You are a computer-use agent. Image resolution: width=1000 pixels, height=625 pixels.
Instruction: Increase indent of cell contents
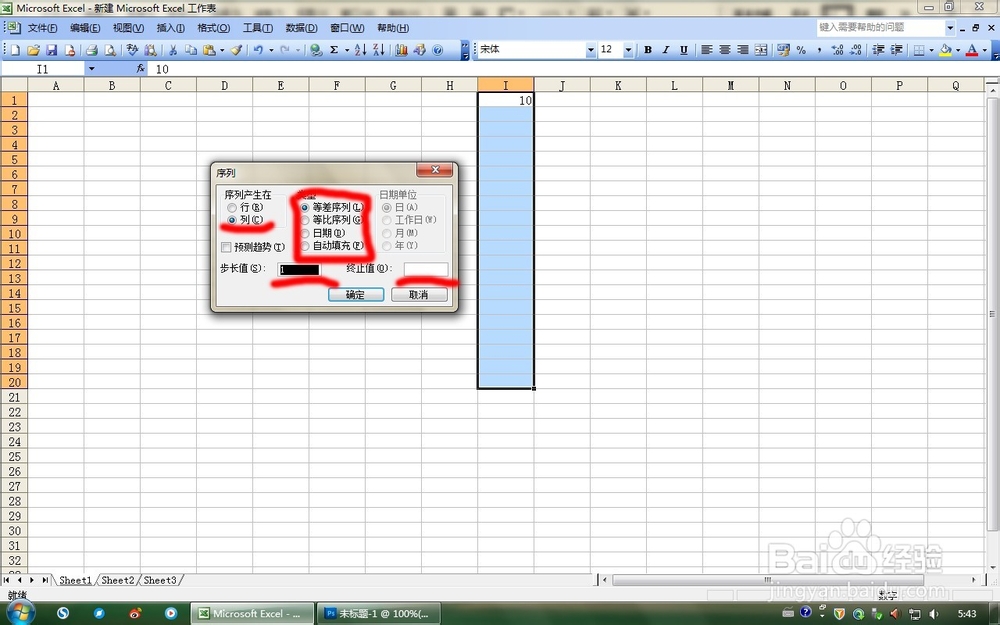[x=896, y=50]
